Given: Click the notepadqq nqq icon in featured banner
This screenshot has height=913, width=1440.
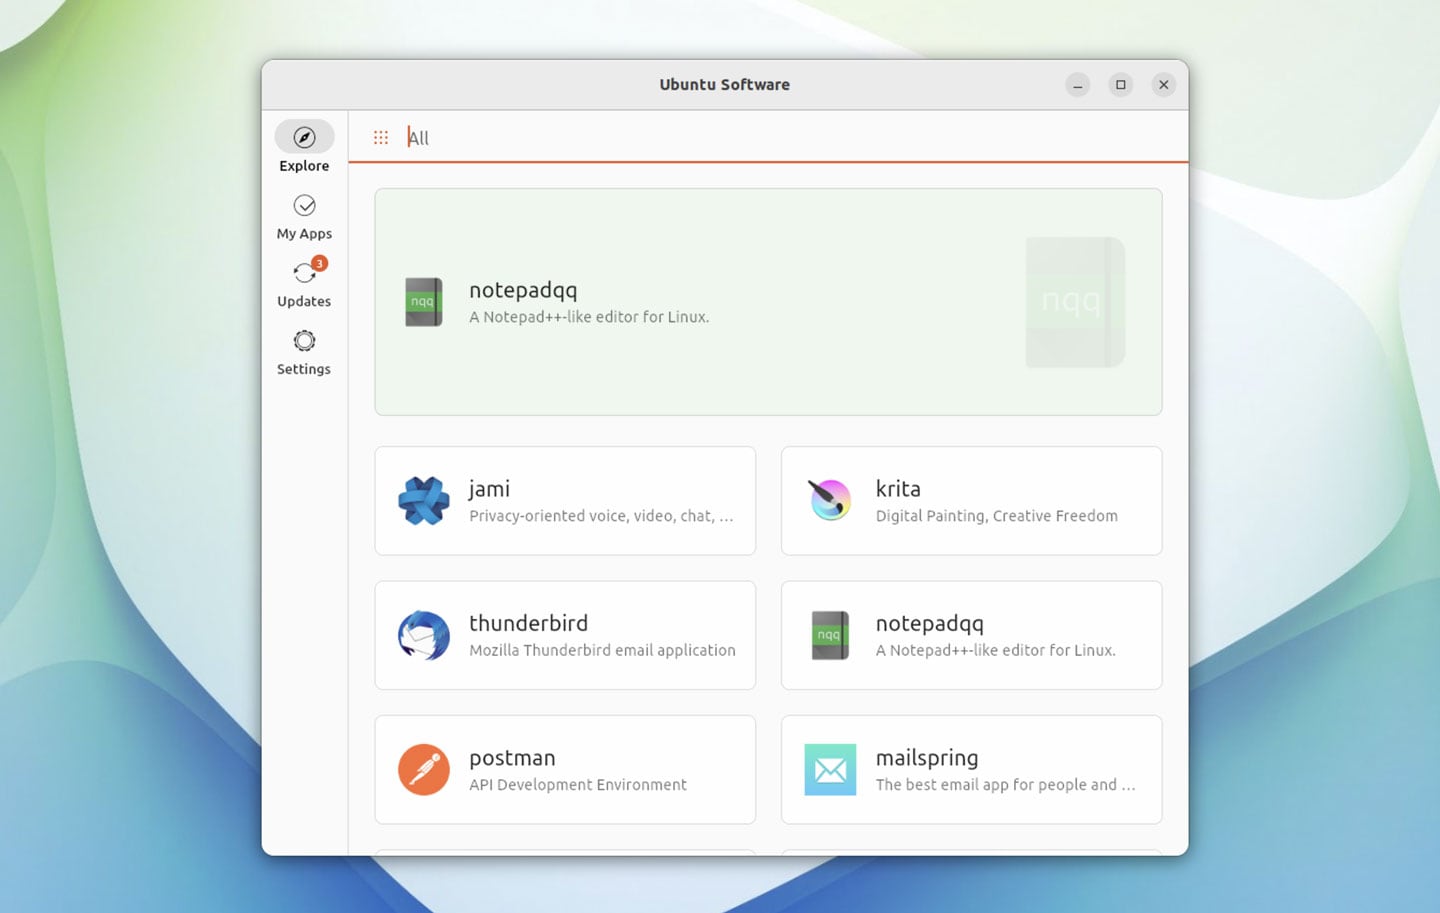Looking at the screenshot, I should [423, 301].
